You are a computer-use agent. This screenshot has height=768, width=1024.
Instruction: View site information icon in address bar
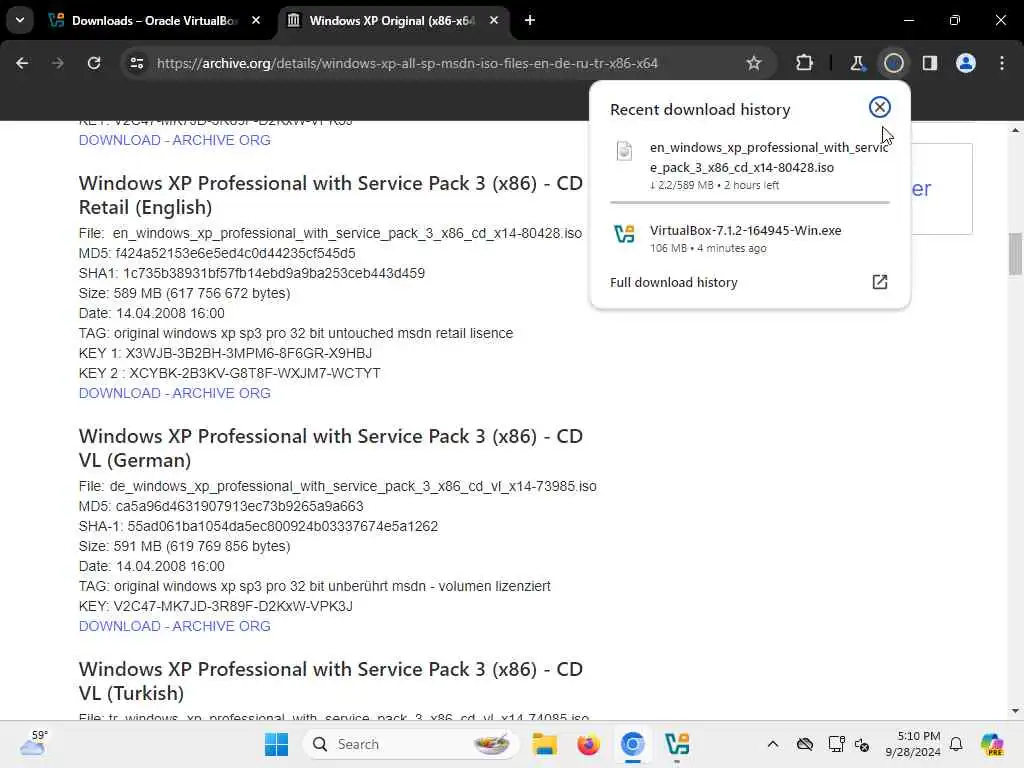tap(136, 63)
